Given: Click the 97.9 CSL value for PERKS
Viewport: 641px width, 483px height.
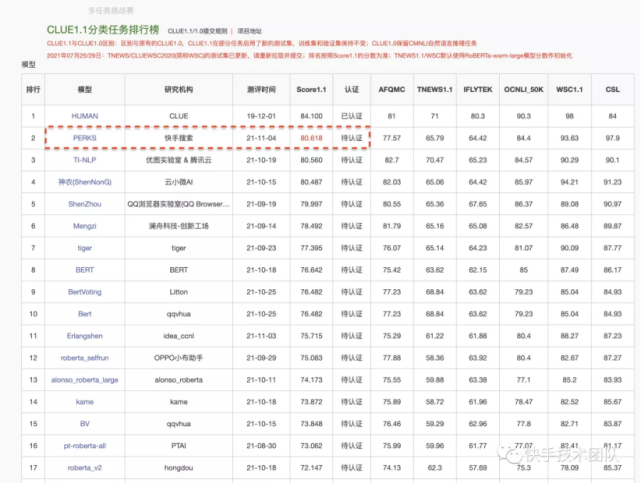Looking at the screenshot, I should pos(612,138).
